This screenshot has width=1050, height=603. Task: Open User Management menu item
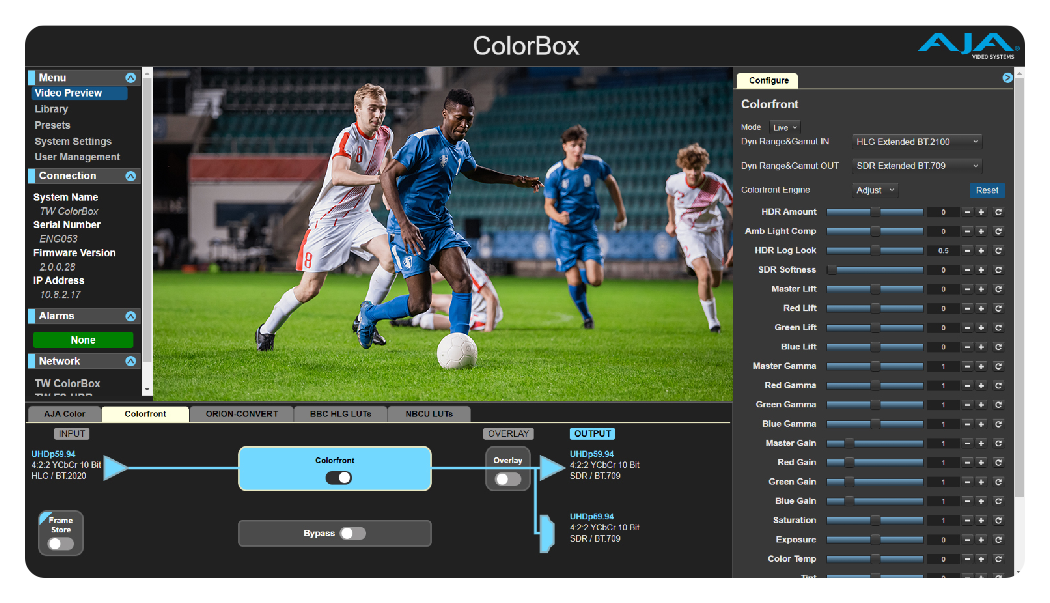coord(77,157)
